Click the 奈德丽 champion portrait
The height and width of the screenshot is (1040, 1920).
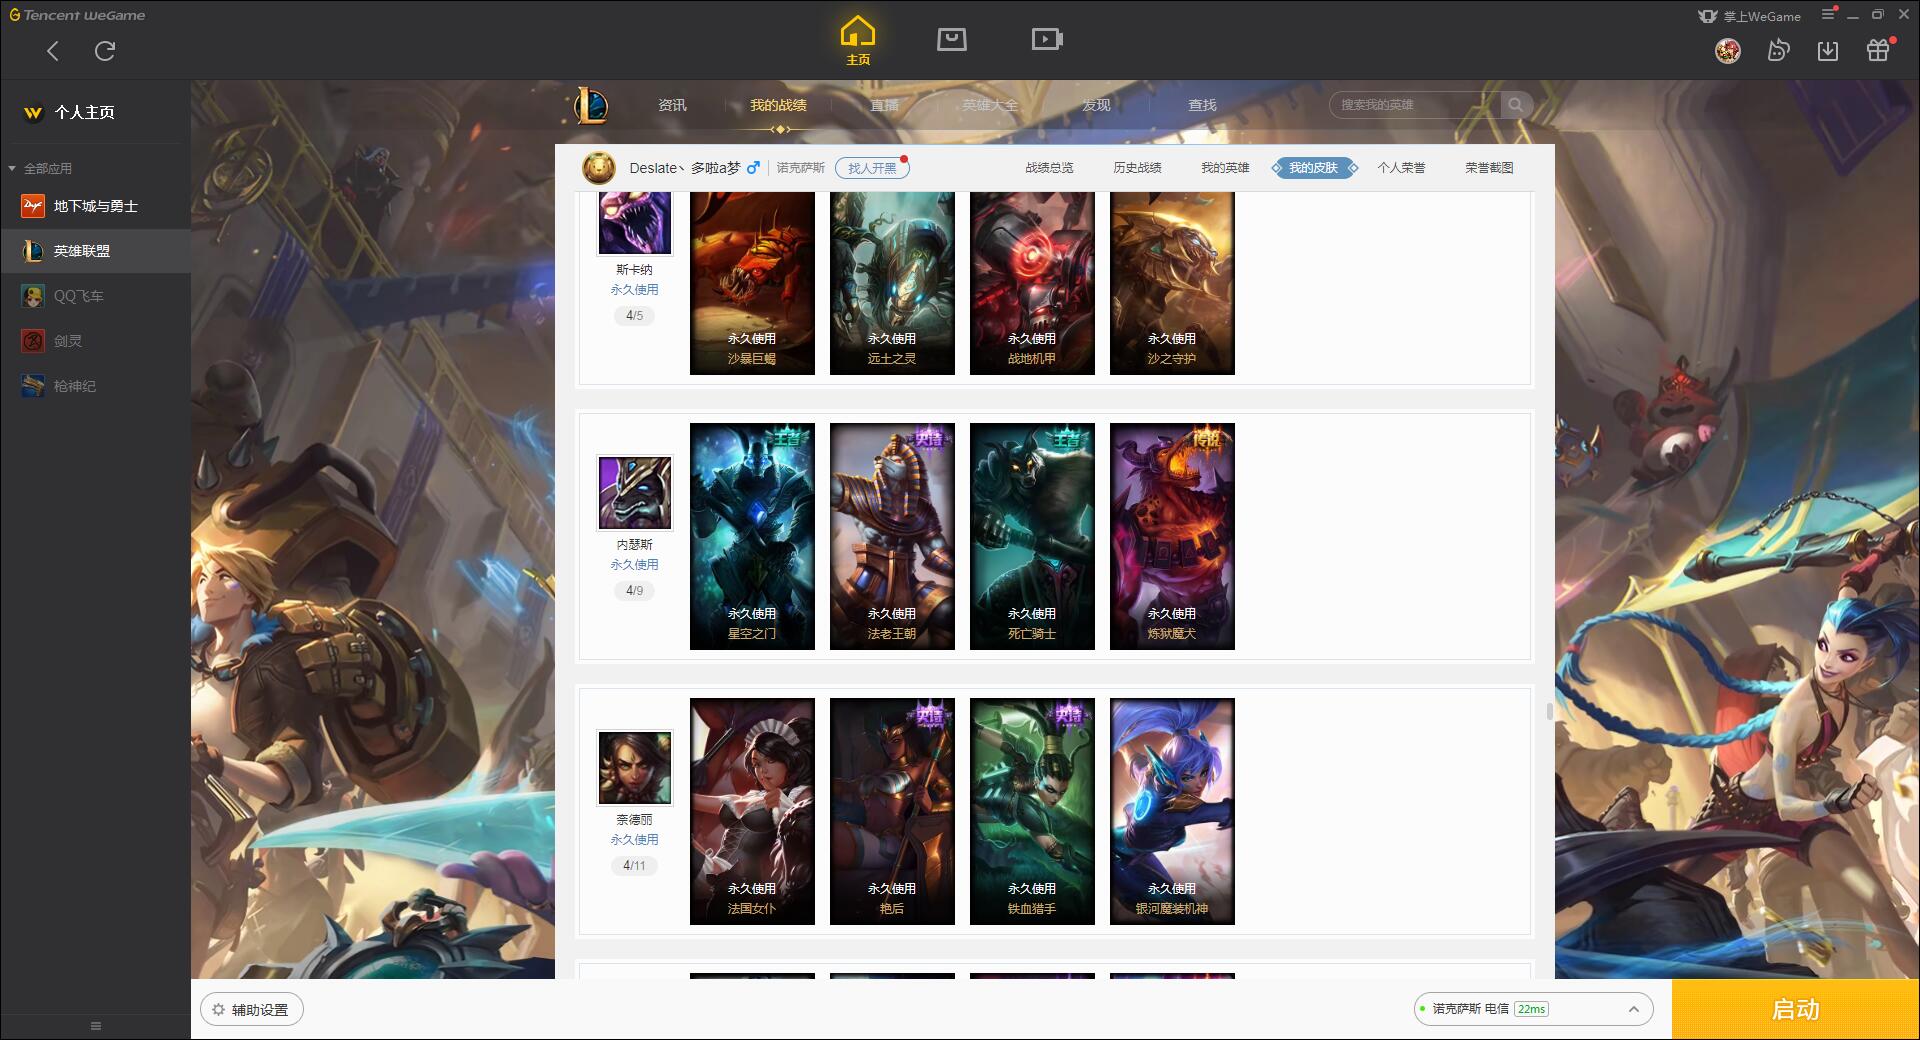pyautogui.click(x=634, y=768)
